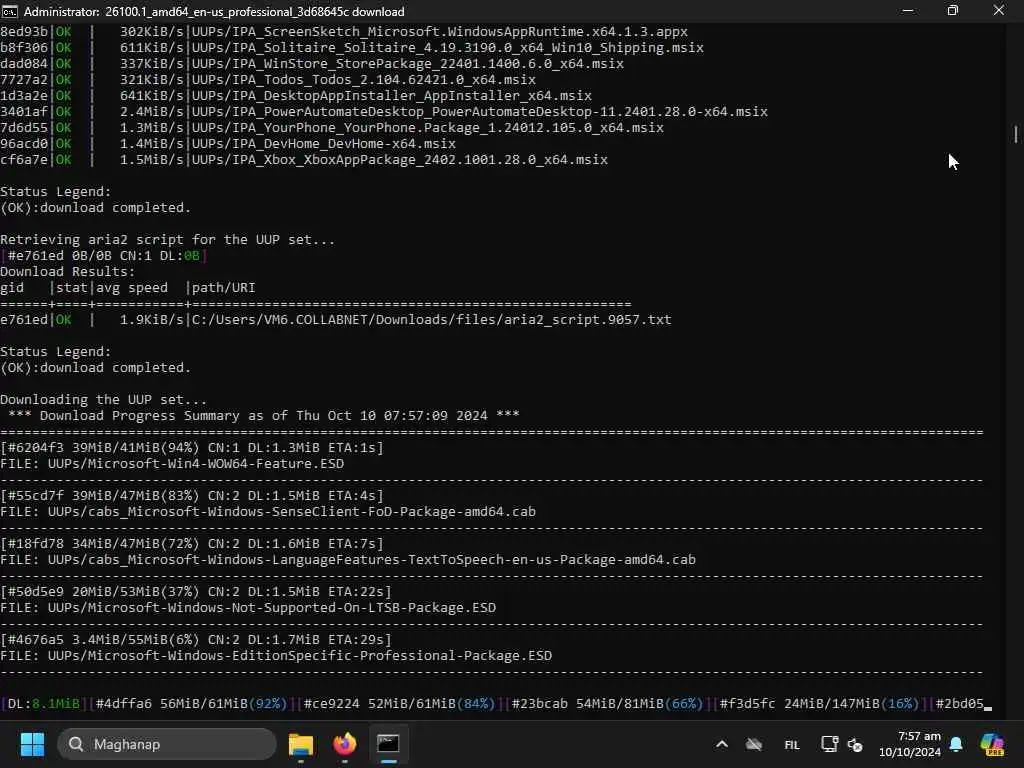Viewport: 1024px width, 768px height.
Task: Click the console vertical scrollbar thumb
Action: tap(1016, 134)
